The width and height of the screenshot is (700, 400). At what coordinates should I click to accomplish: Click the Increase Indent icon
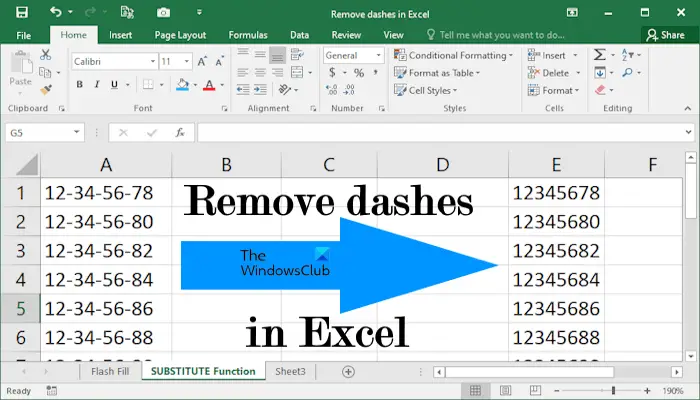coord(260,90)
